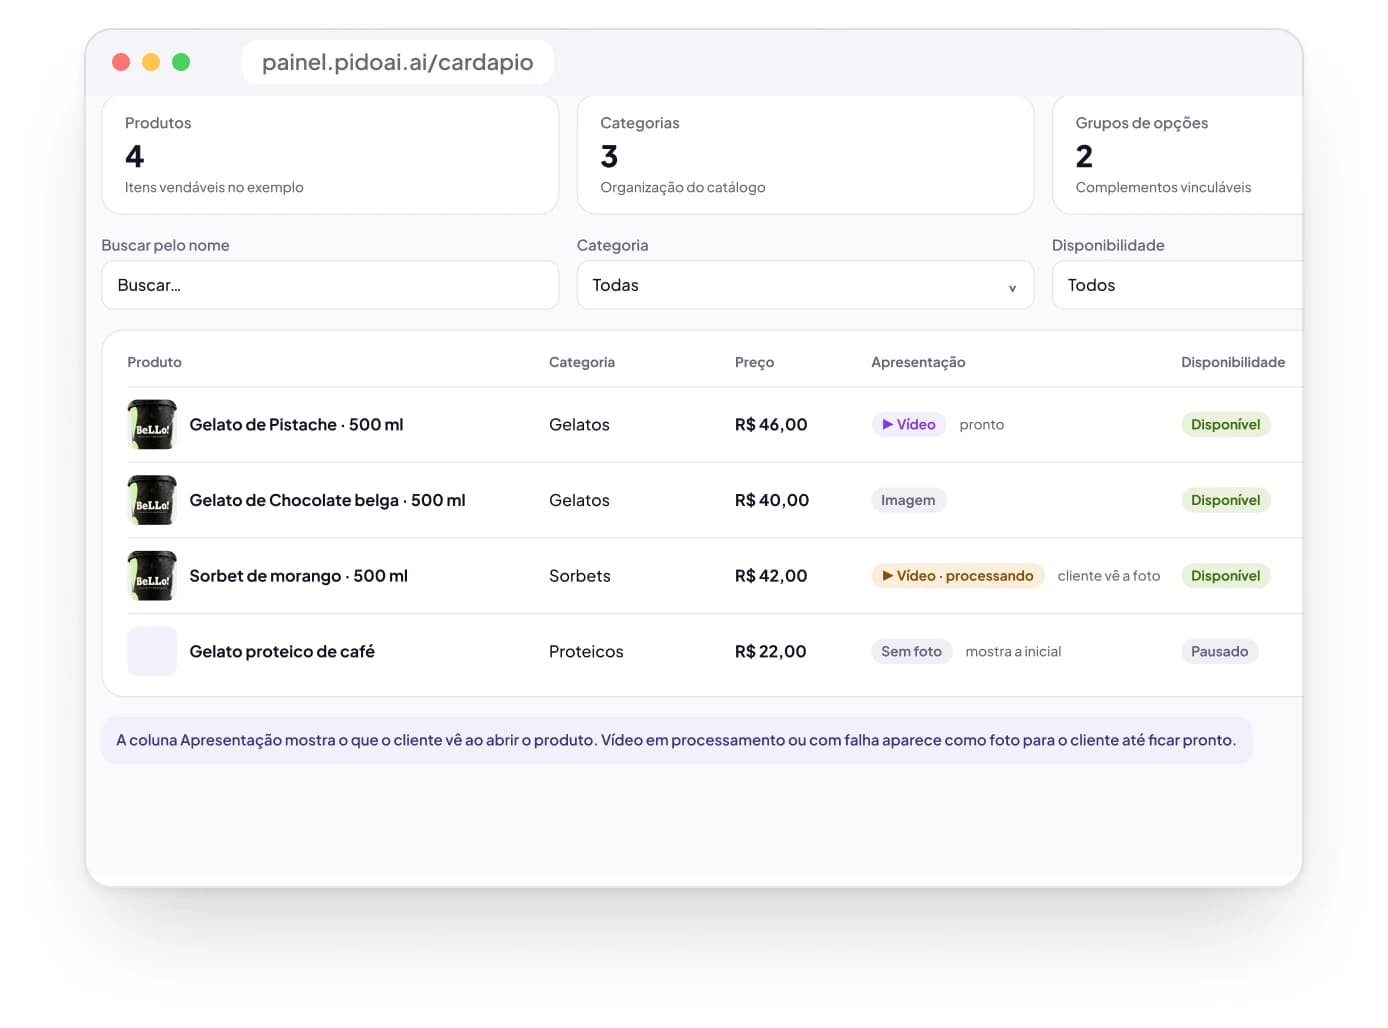The width and height of the screenshot is (1388, 1028).
Task: Click the Disponível badge for Chocolate belga
Action: pos(1225,500)
